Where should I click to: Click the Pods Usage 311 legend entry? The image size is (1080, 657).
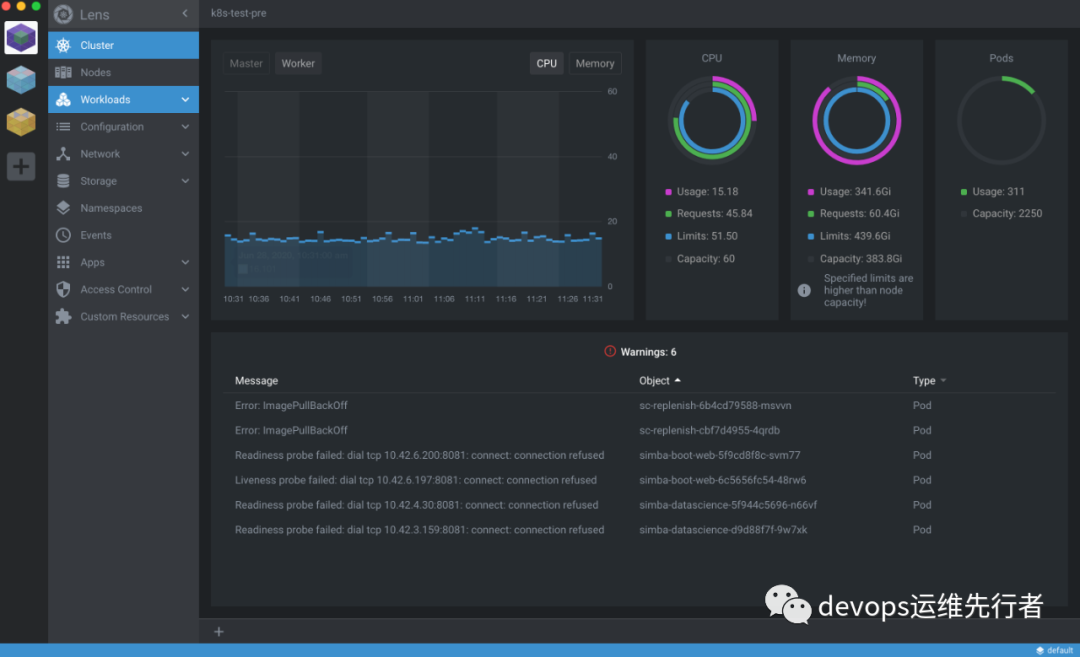coord(993,191)
